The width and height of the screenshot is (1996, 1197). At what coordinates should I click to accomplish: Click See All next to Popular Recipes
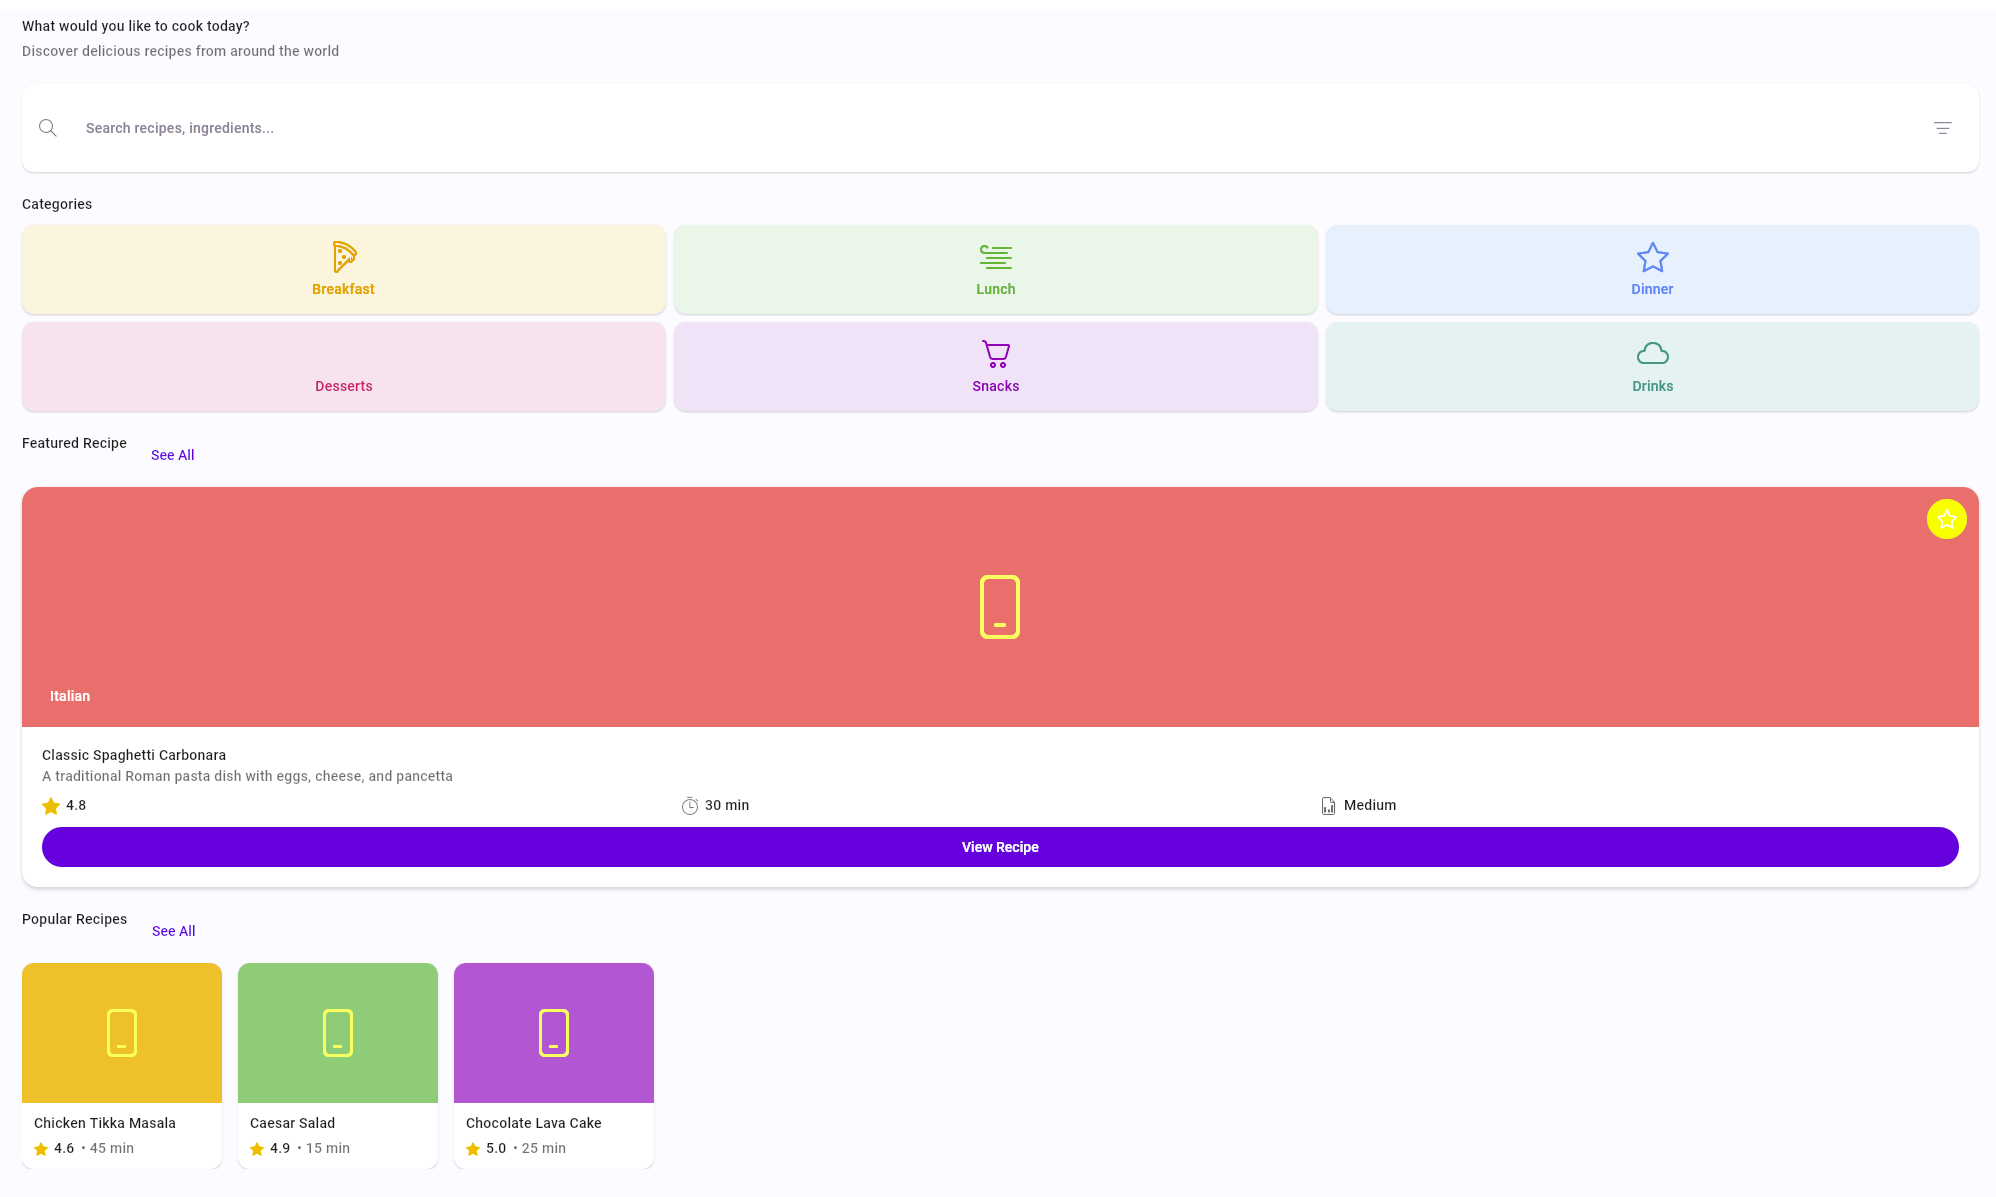coord(174,931)
